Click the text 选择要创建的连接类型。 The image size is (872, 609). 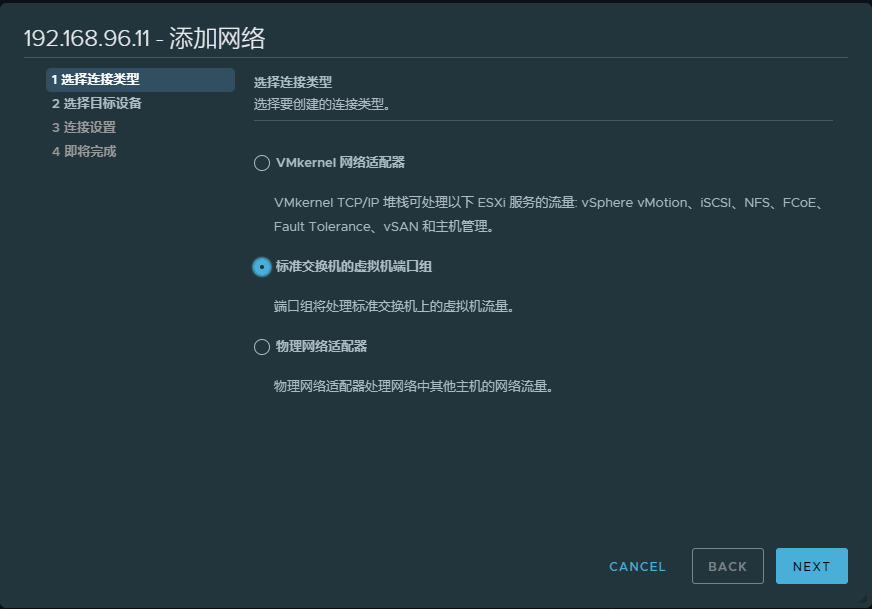[x=322, y=104]
